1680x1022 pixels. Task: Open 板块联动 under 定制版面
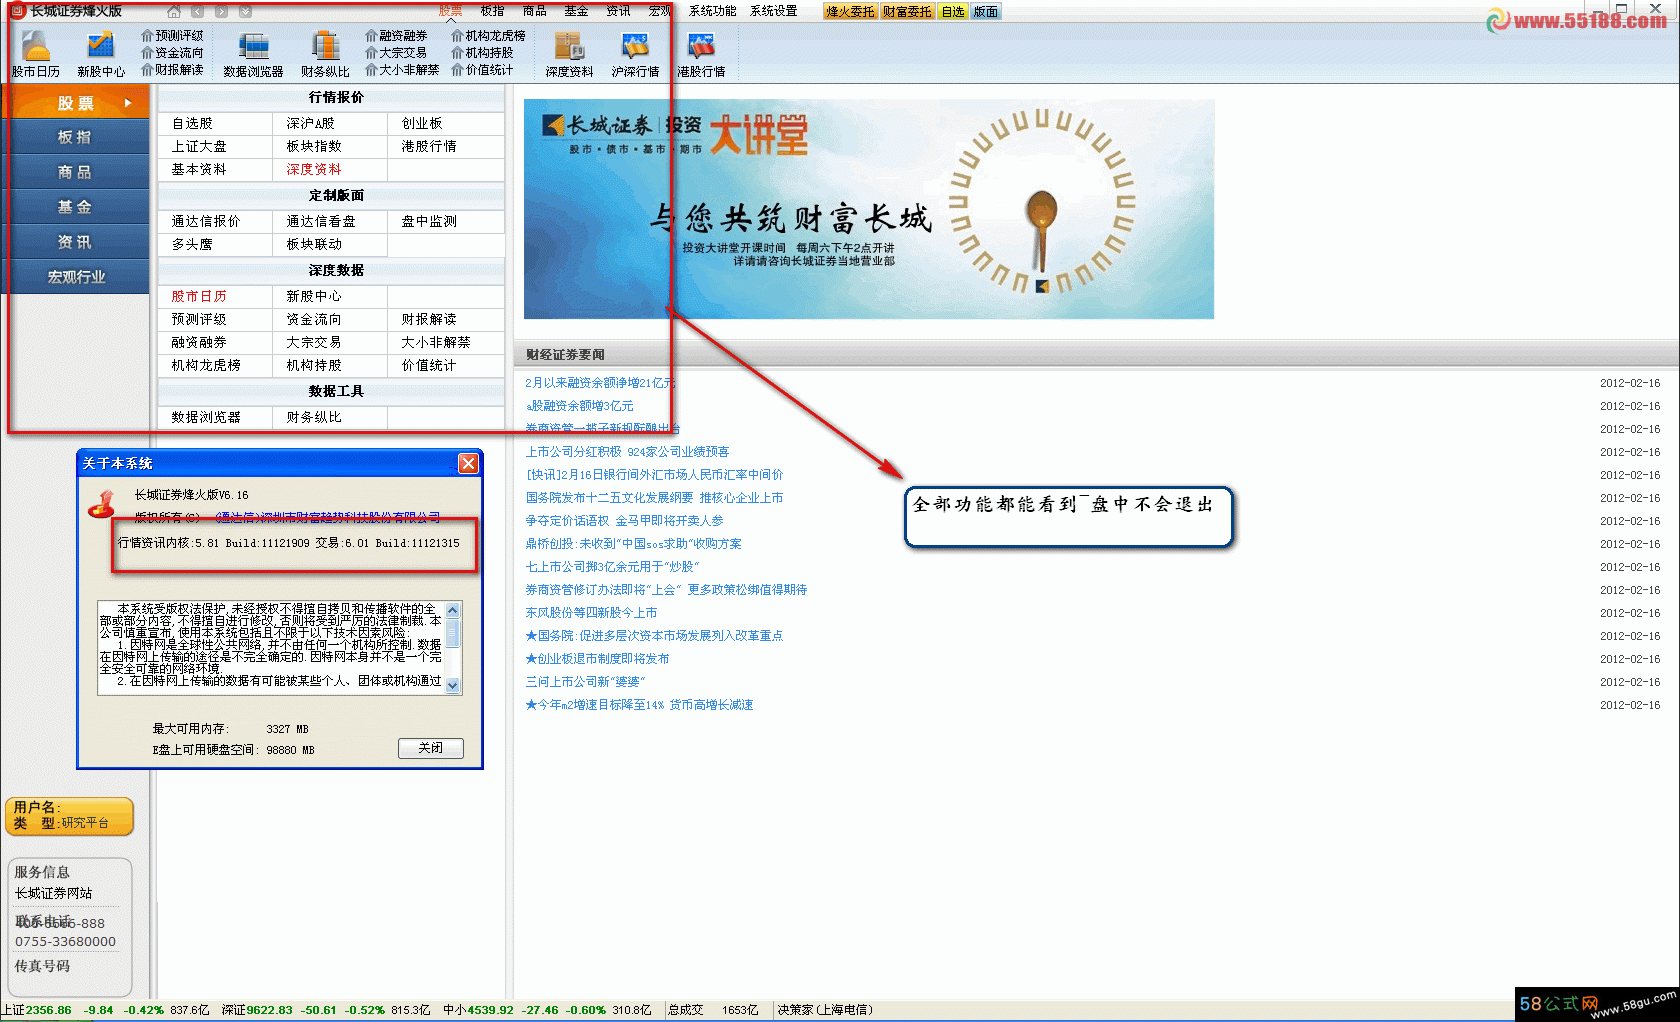(314, 244)
